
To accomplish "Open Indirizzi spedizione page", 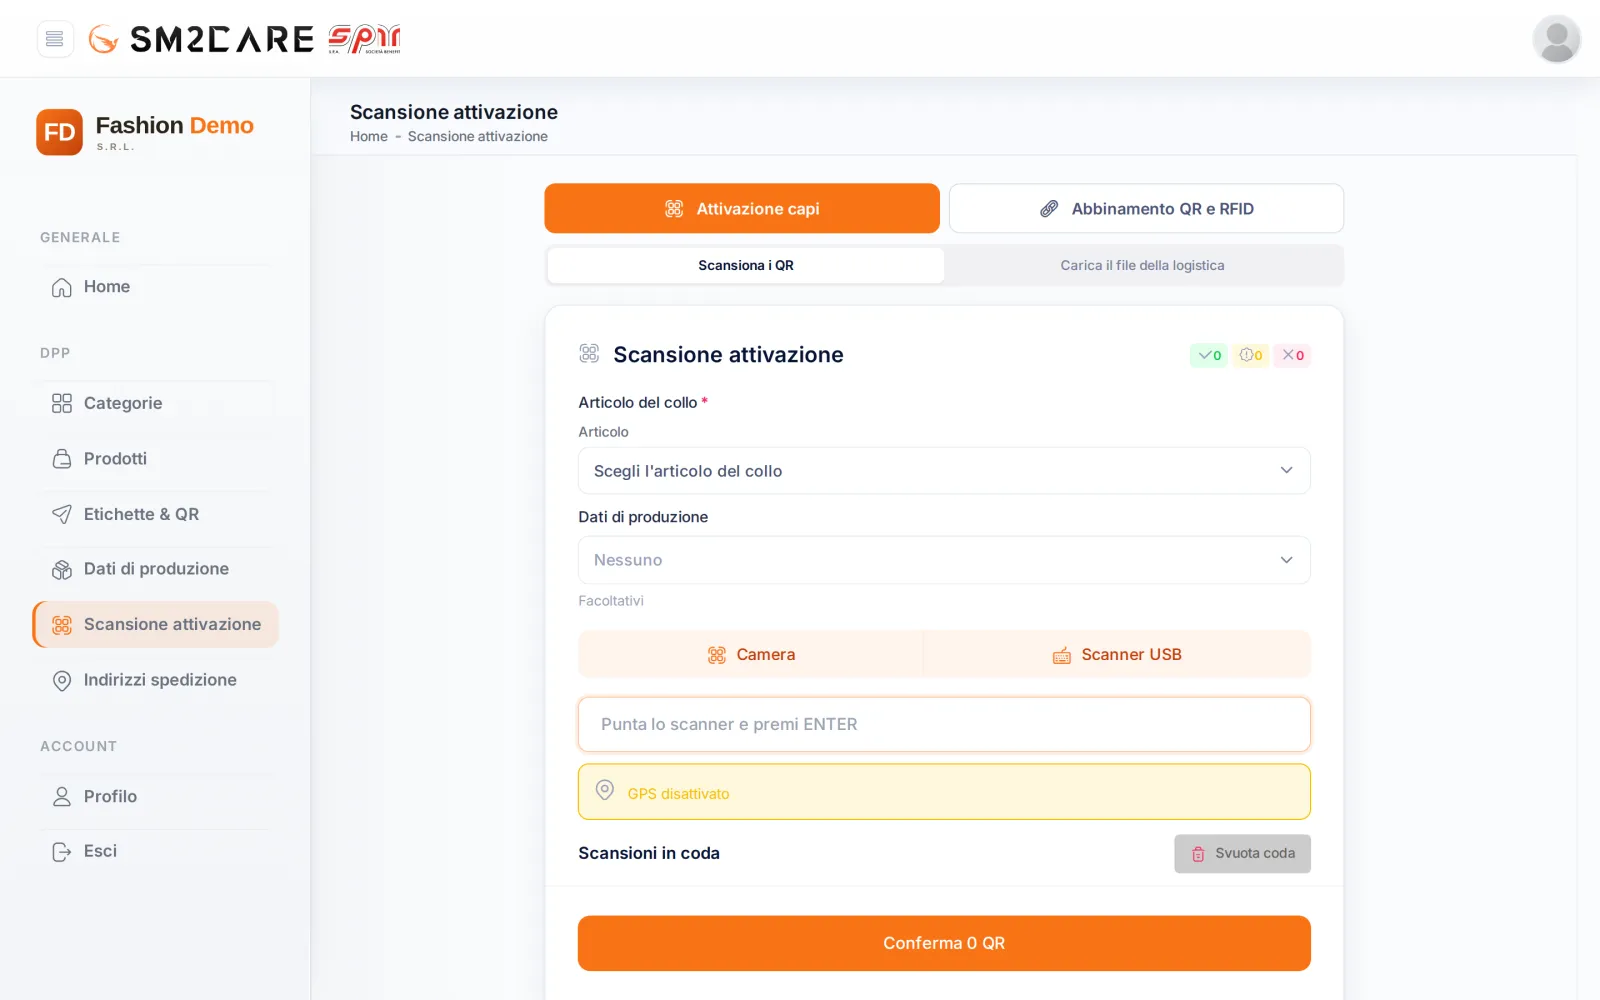I will [x=155, y=680].
